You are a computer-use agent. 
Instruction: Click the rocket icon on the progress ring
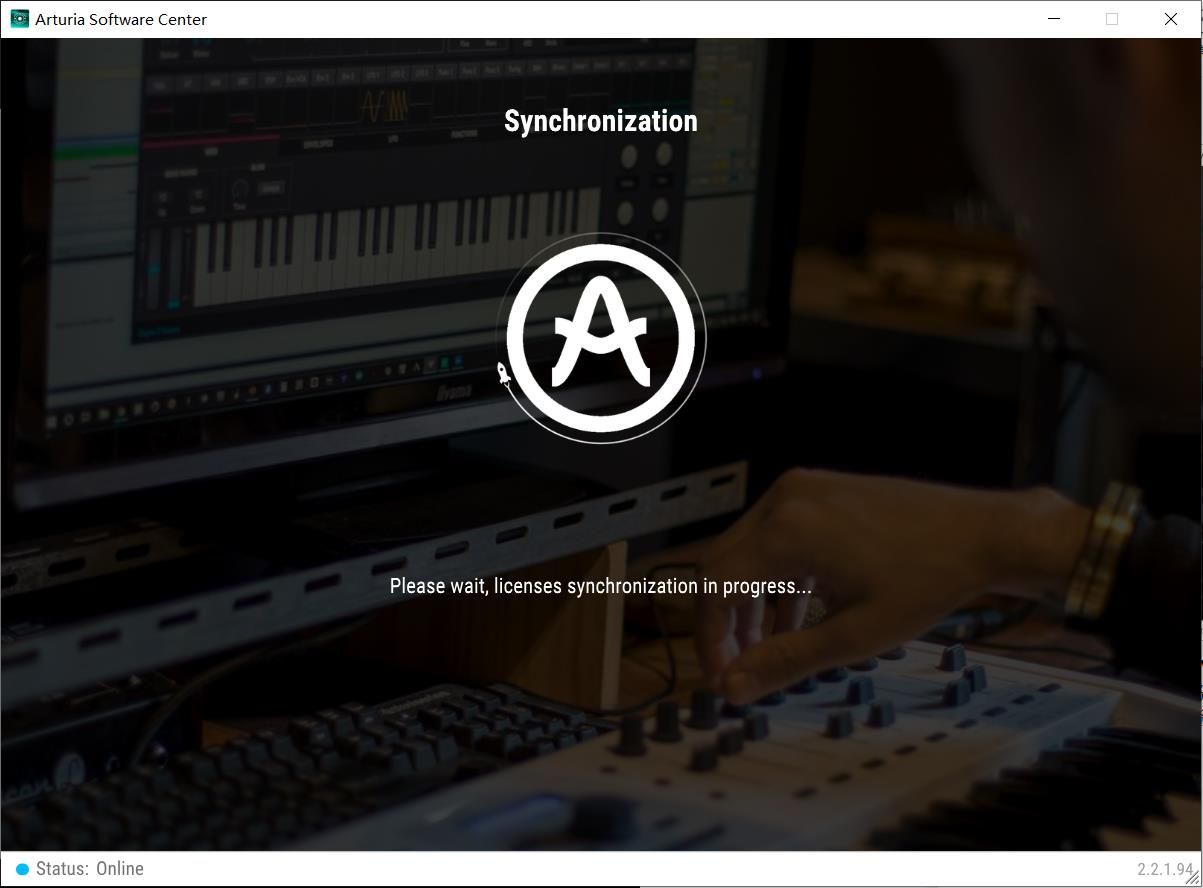click(x=504, y=375)
